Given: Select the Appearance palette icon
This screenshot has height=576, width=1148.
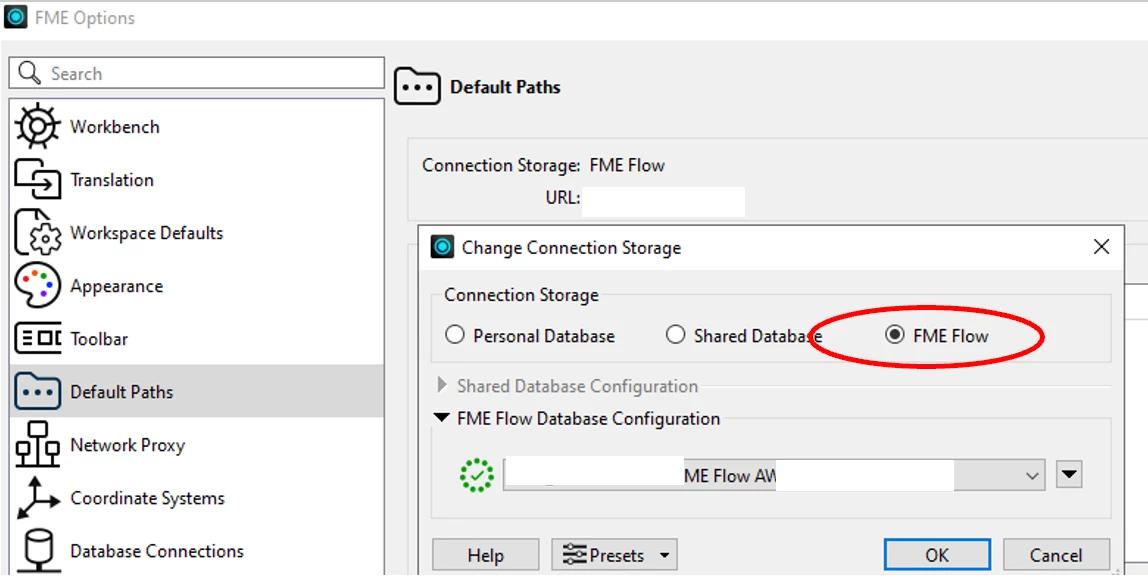Looking at the screenshot, I should [37, 285].
